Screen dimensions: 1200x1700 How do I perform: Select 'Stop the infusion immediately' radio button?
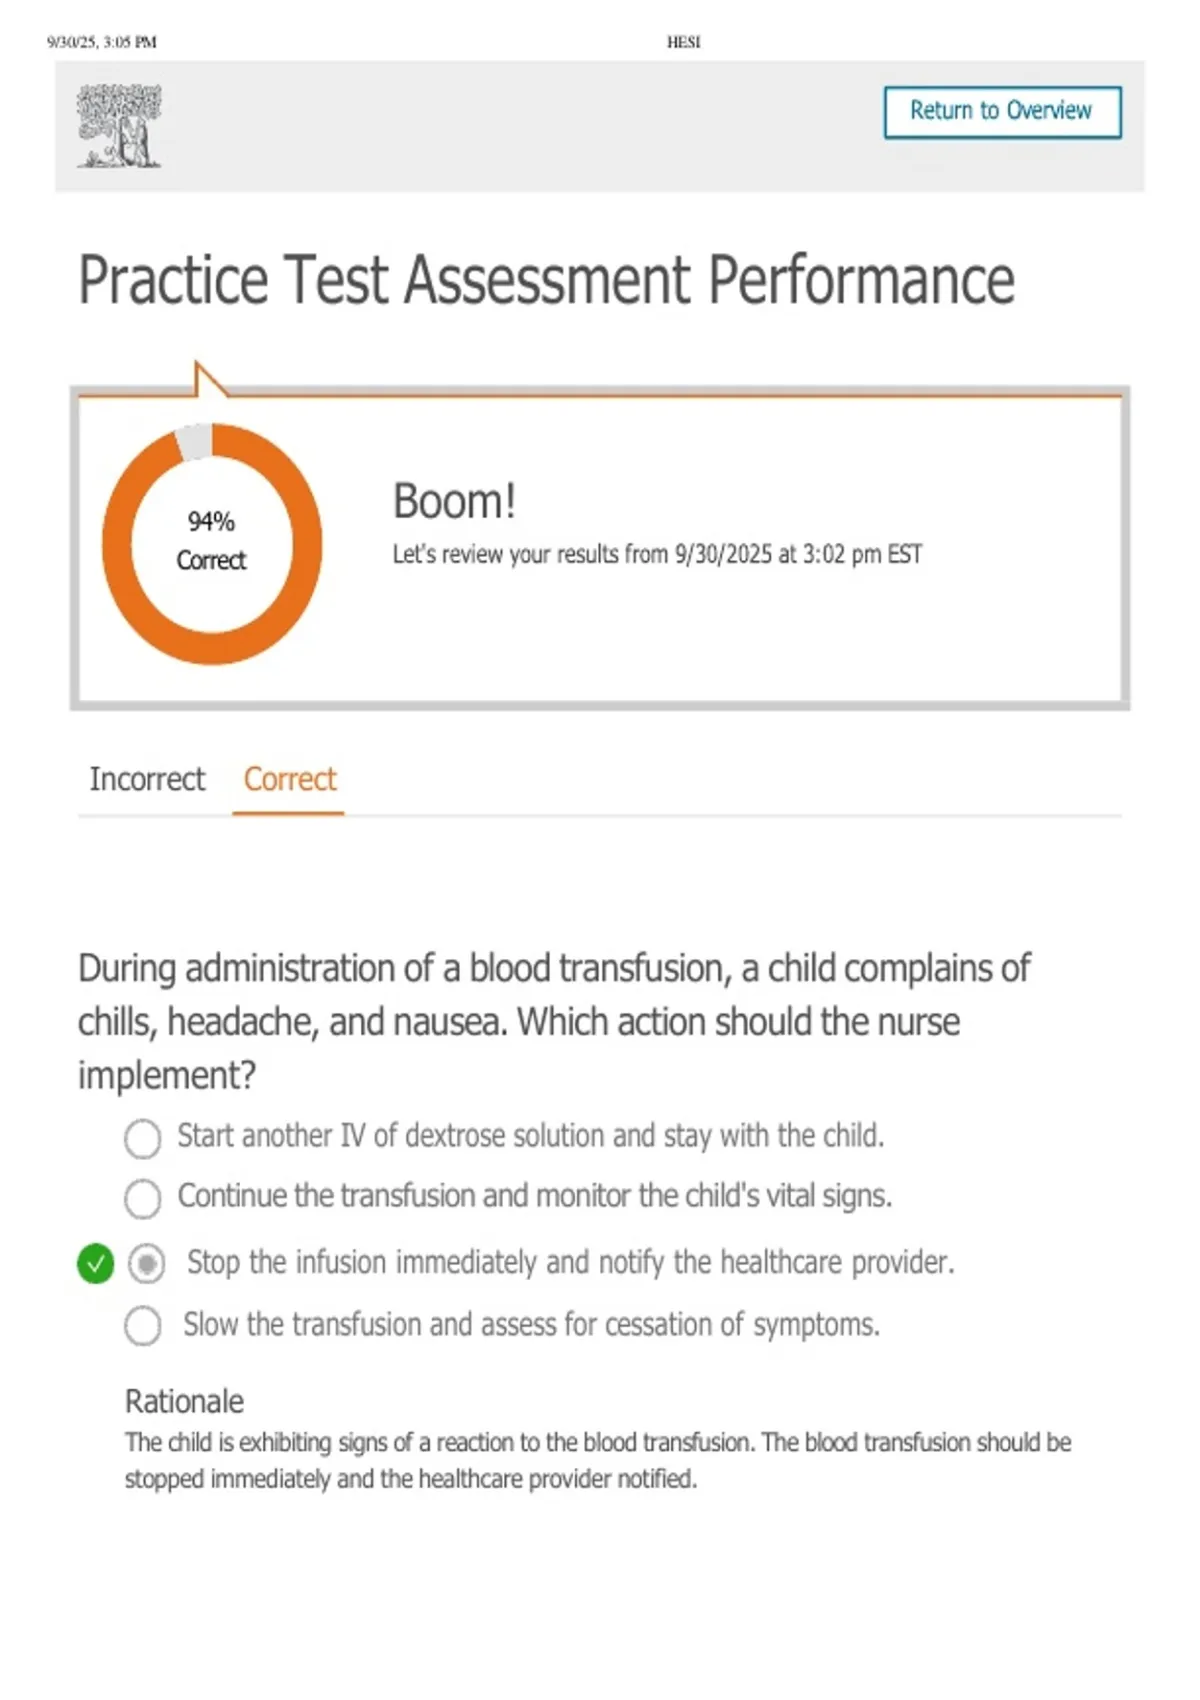pos(147,1264)
